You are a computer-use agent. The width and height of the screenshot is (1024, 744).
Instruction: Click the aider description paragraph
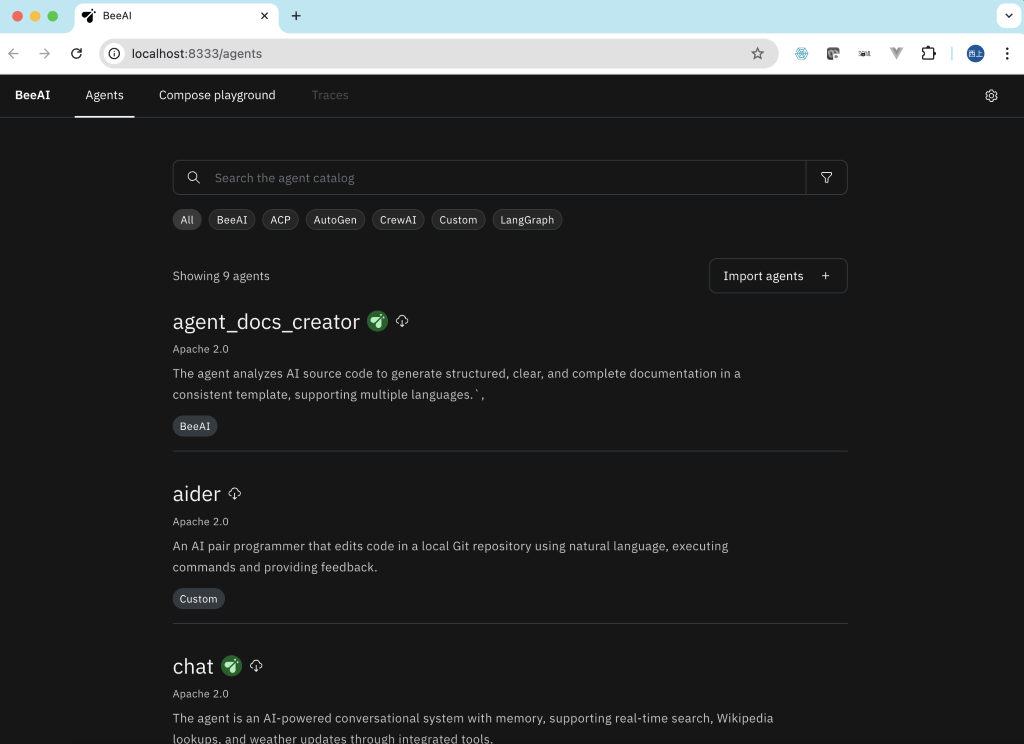click(x=450, y=557)
